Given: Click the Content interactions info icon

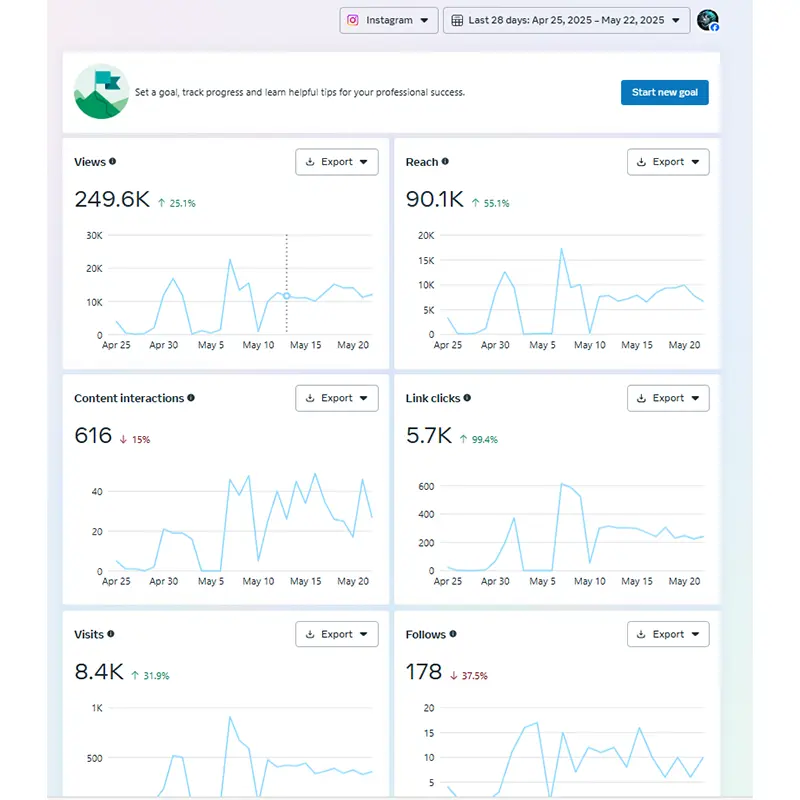Looking at the screenshot, I should (191, 397).
